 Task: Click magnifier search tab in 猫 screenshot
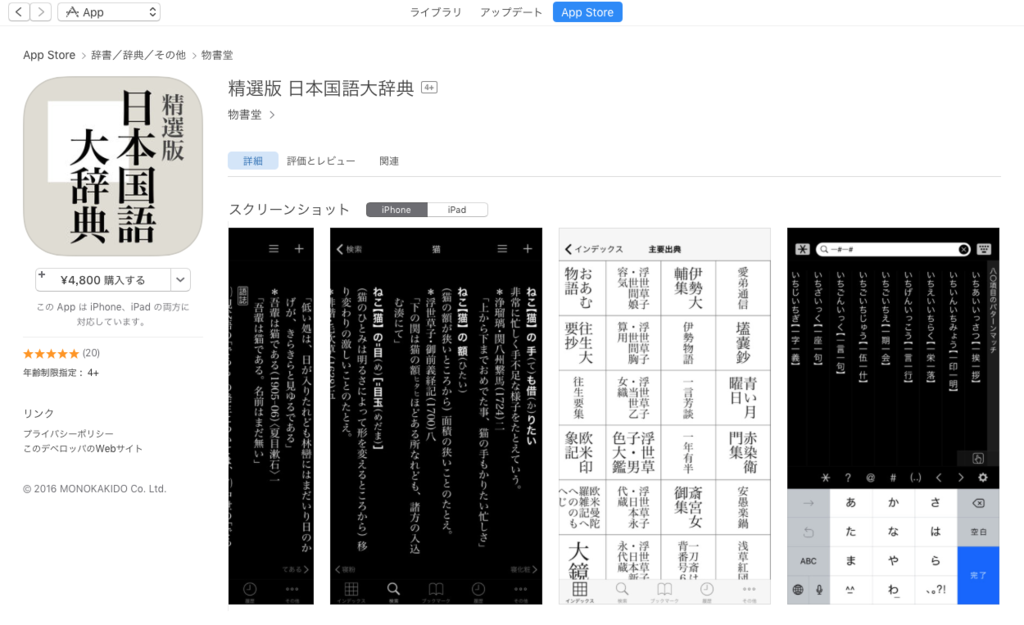393,590
